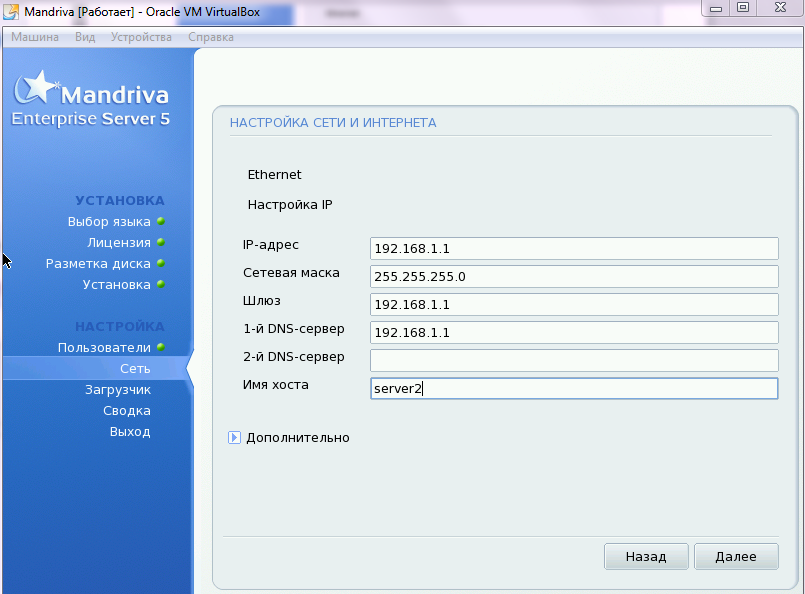Click the VirtualBox window title icon
This screenshot has height=594, width=805.
point(11,11)
